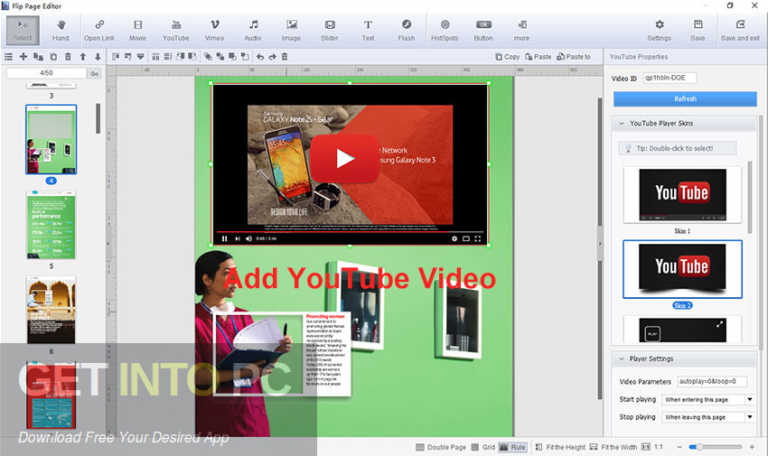The width and height of the screenshot is (768, 456).
Task: Edit the page number field 4/50
Action: 46,73
